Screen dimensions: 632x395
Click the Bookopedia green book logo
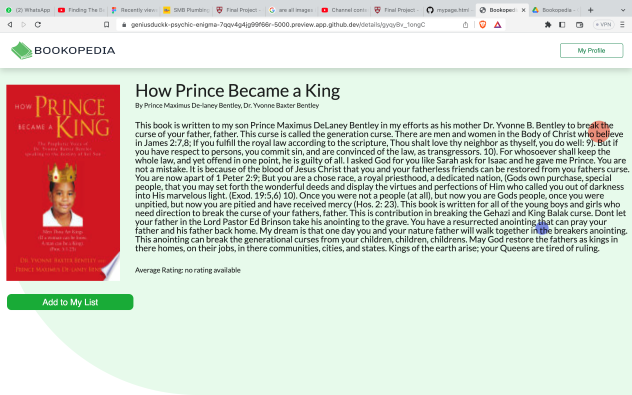point(22,51)
